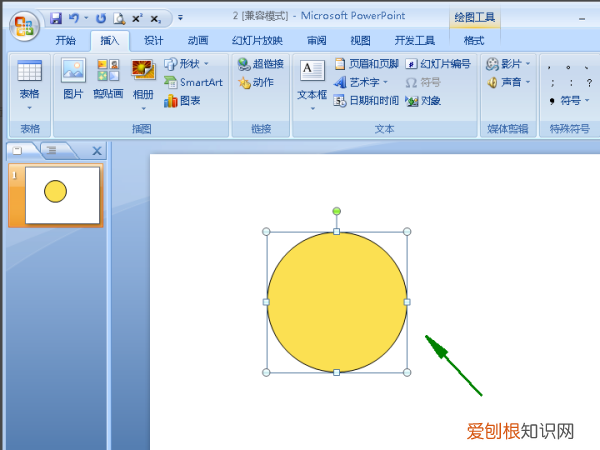Insert the question mark special symbol

[589, 82]
